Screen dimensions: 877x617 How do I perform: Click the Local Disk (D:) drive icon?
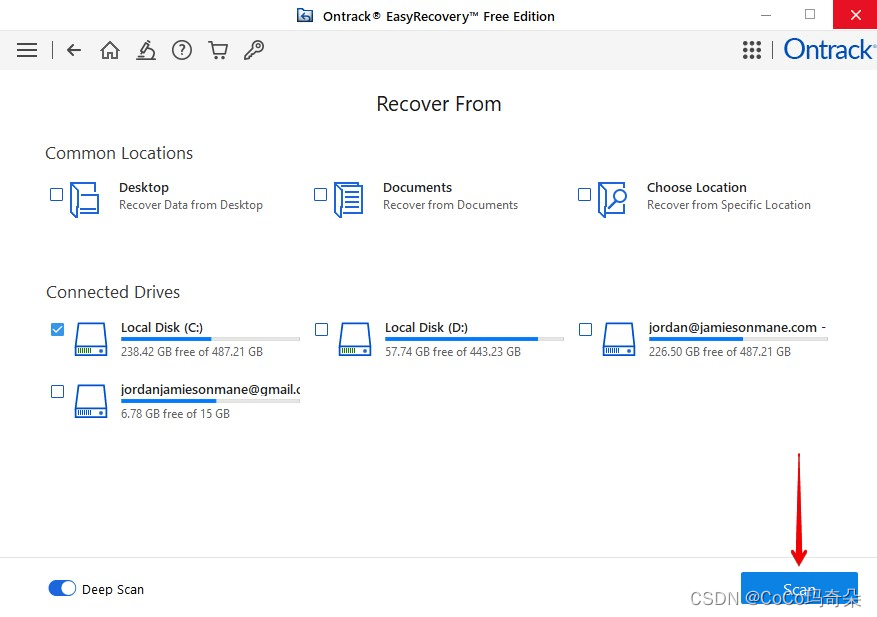[x=355, y=340]
